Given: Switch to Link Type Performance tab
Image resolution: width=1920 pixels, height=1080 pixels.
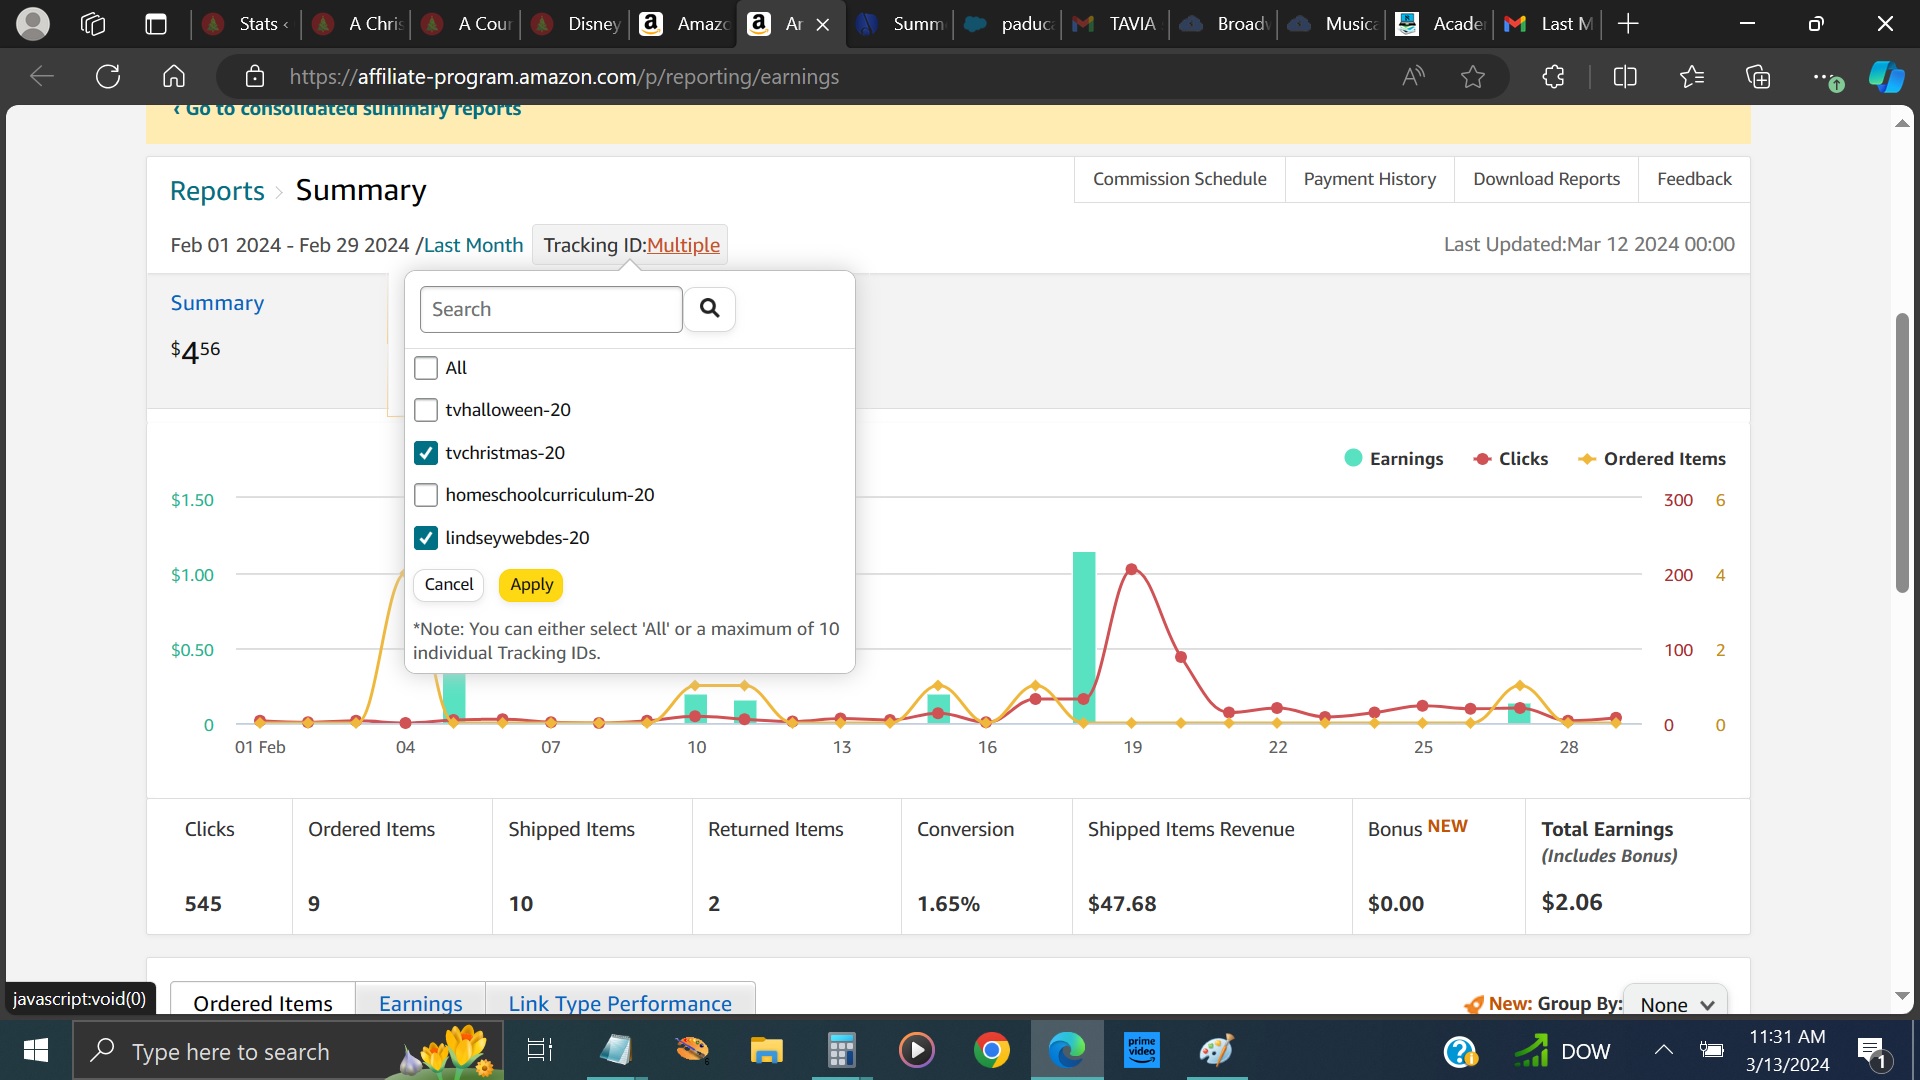Looking at the screenshot, I should click(620, 1002).
